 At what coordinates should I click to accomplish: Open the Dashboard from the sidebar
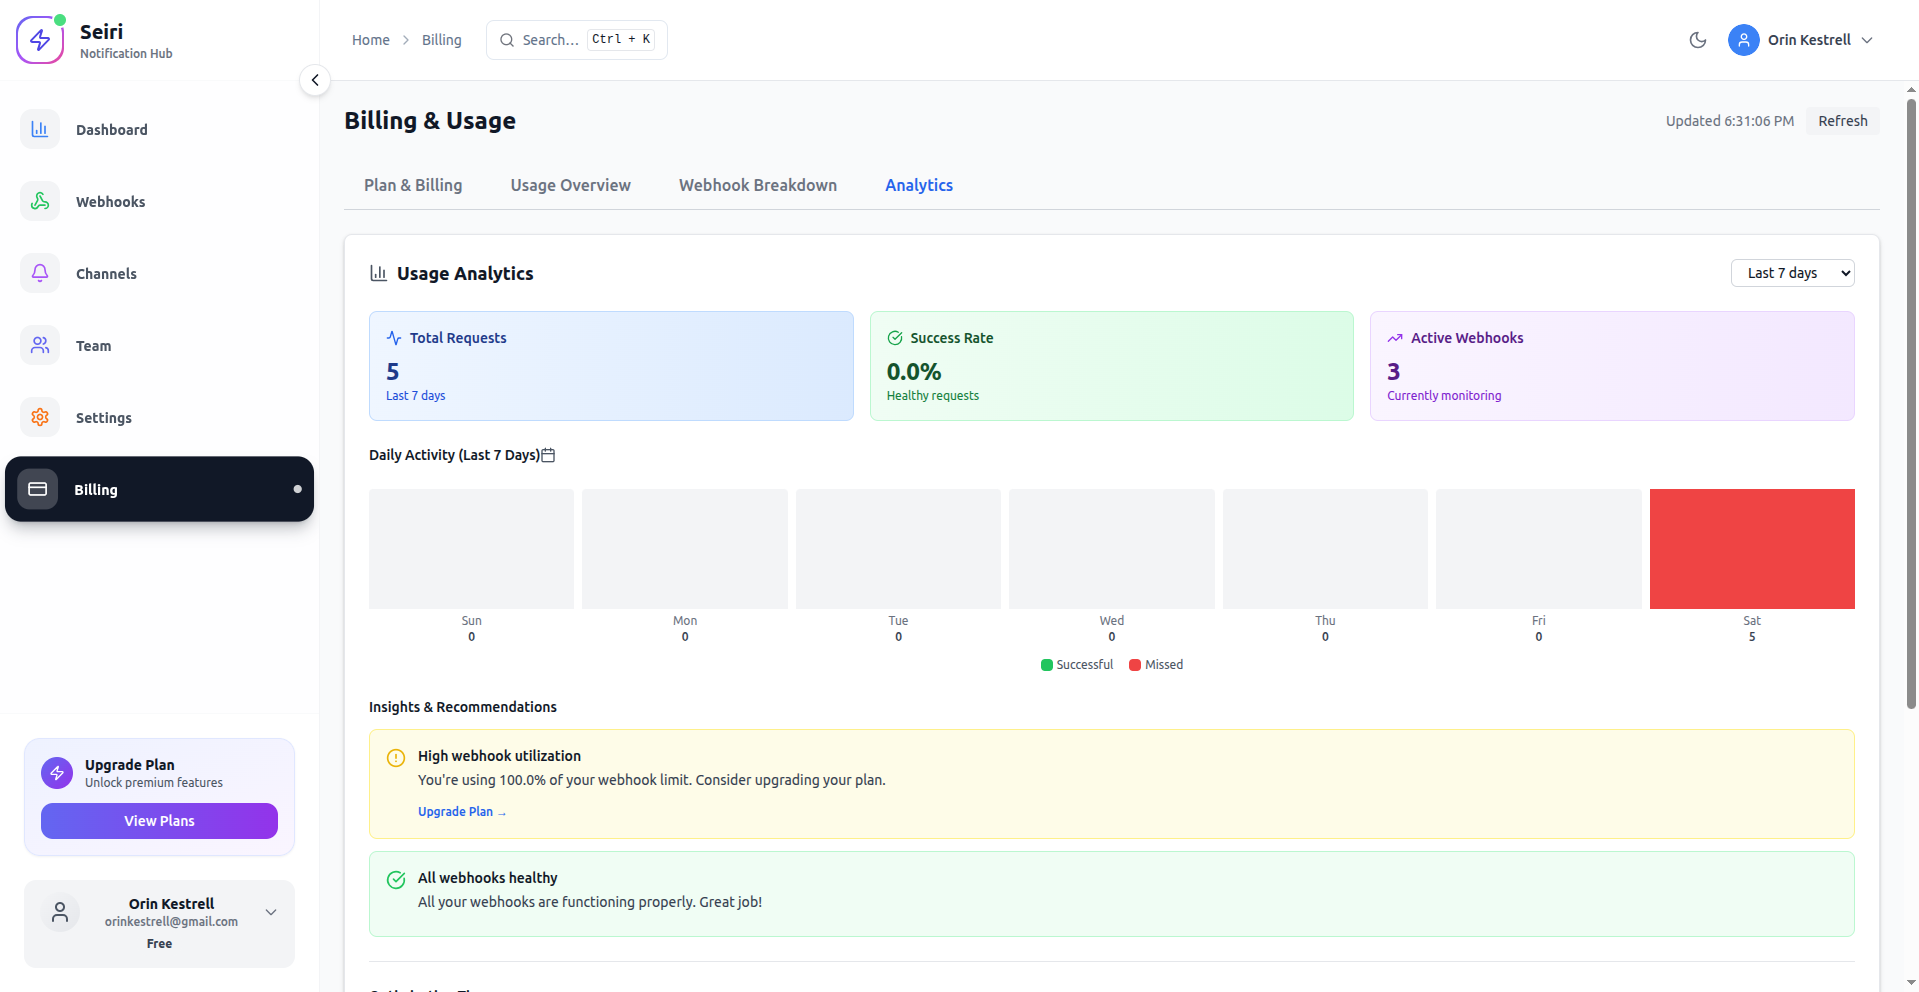tap(39, 129)
